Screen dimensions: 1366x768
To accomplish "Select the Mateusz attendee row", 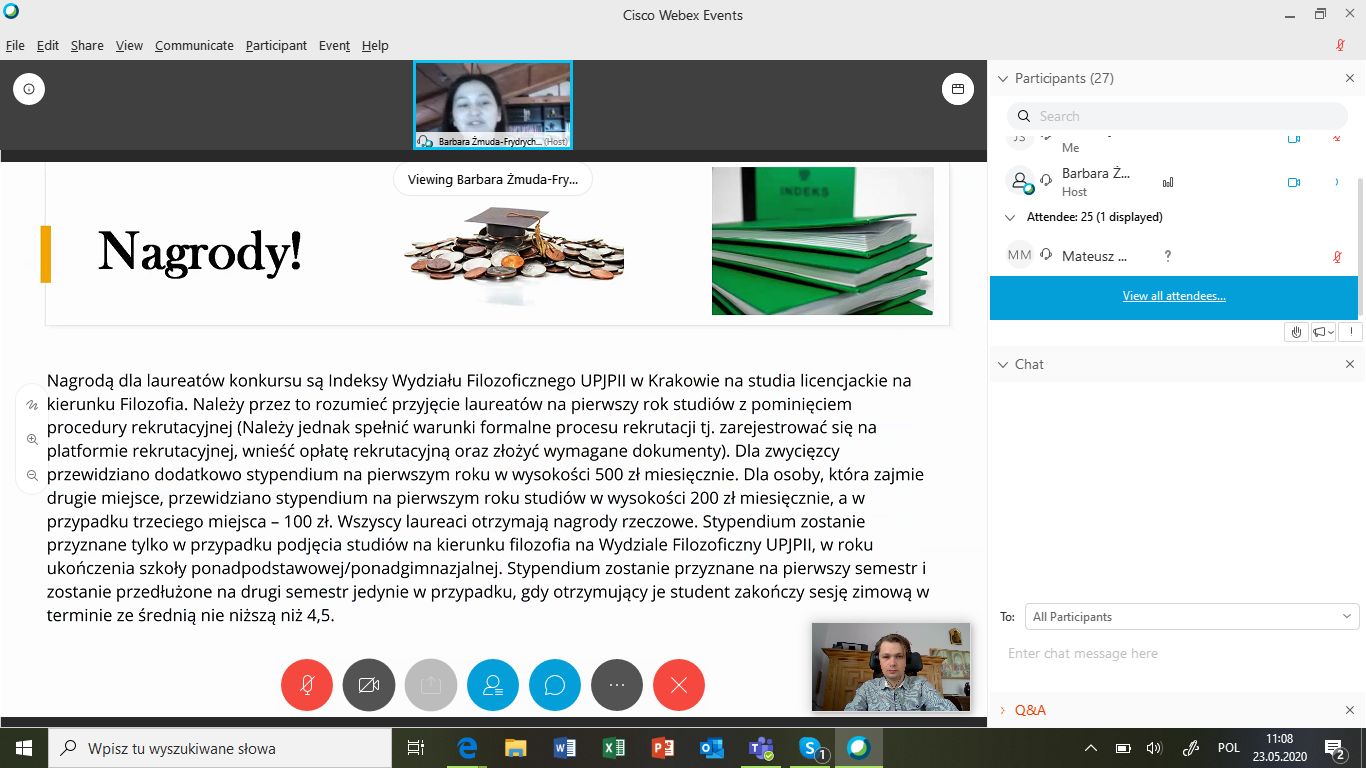I will point(1174,256).
